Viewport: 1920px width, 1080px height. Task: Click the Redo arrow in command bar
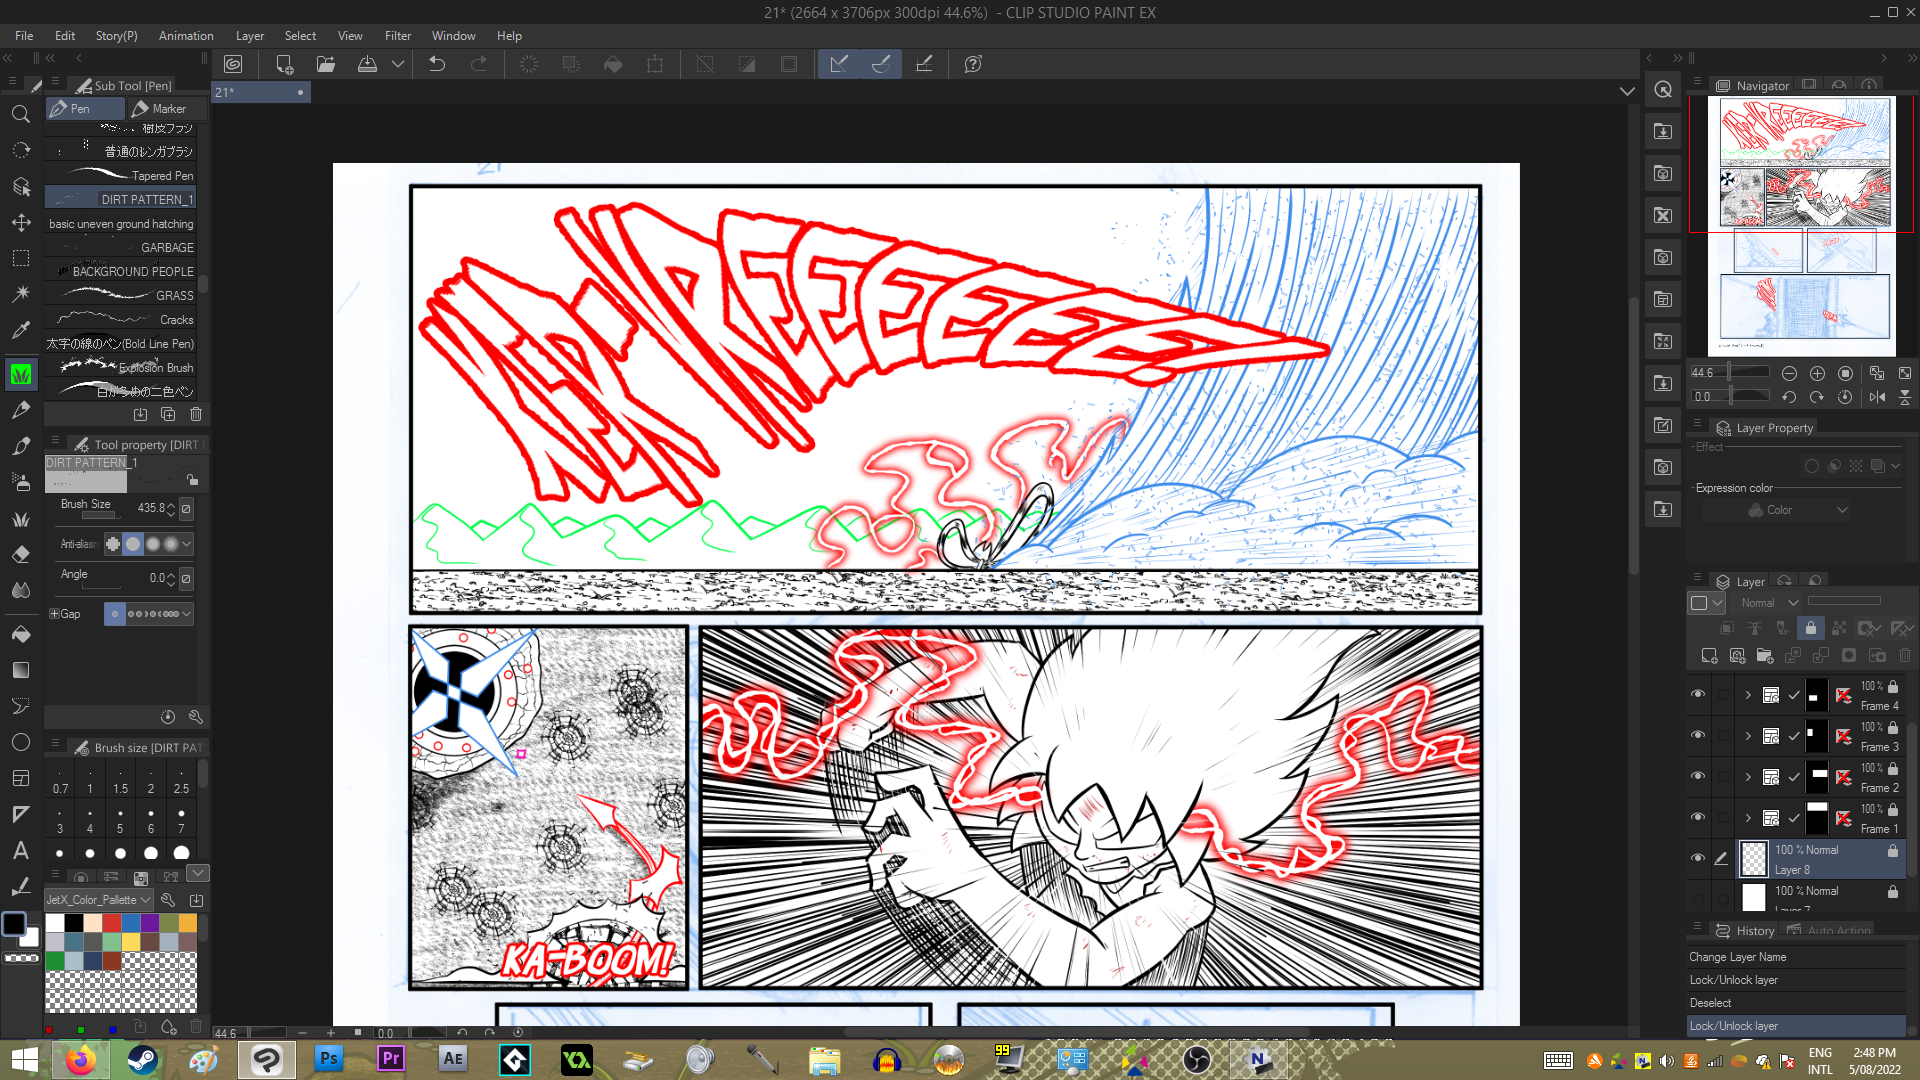[479, 64]
